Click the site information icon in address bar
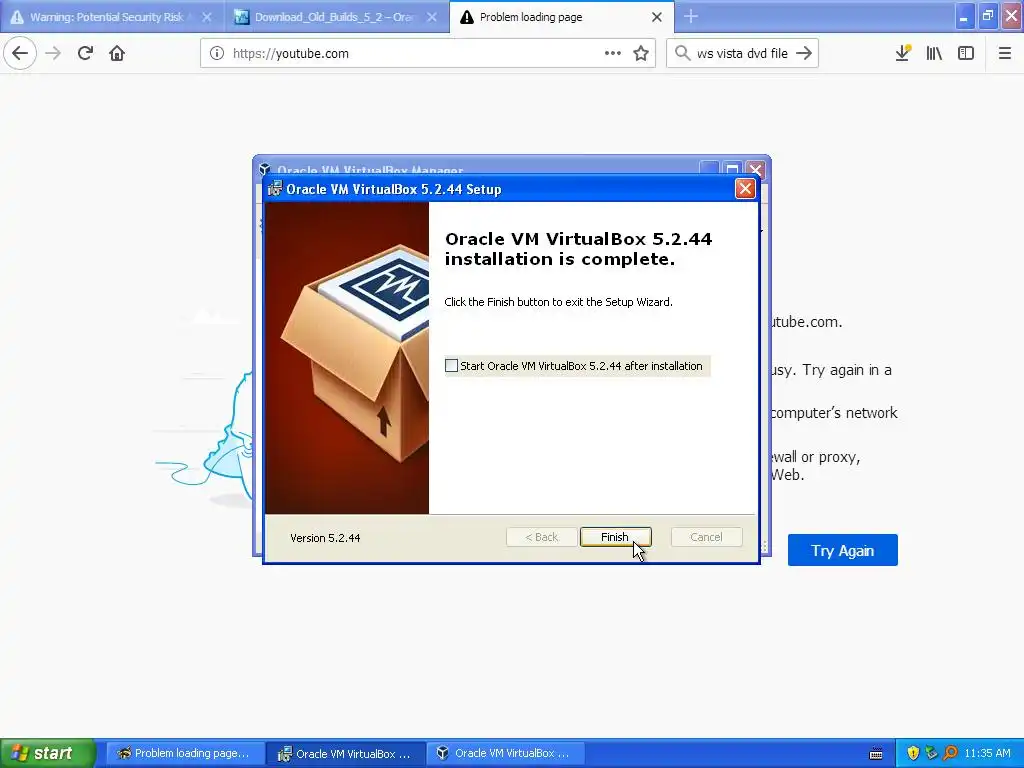This screenshot has width=1024, height=768. 217,54
